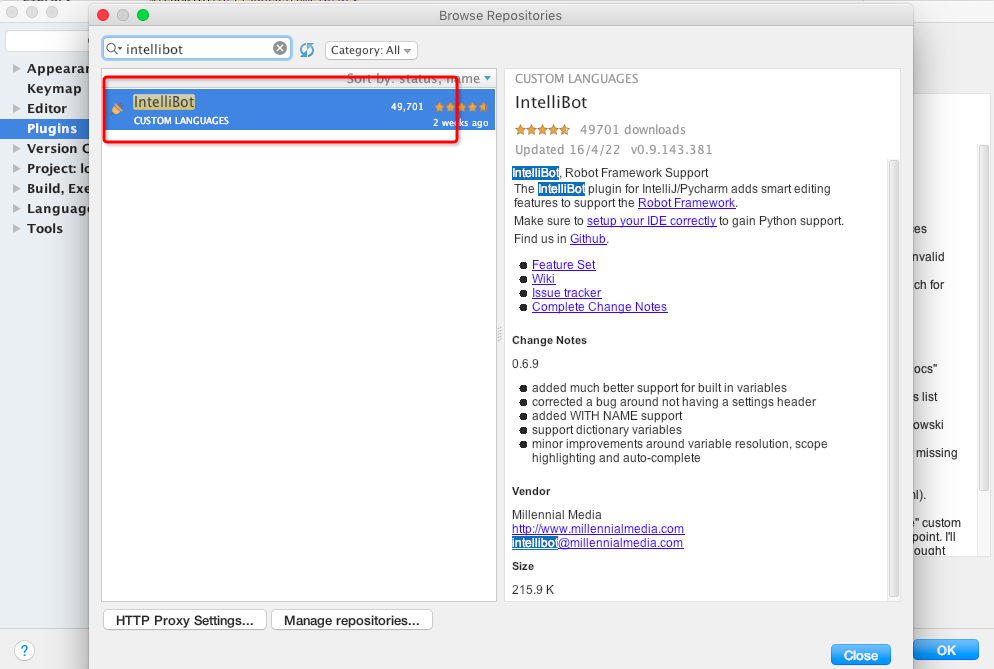Select Plugins in the settings sidebar

point(52,128)
